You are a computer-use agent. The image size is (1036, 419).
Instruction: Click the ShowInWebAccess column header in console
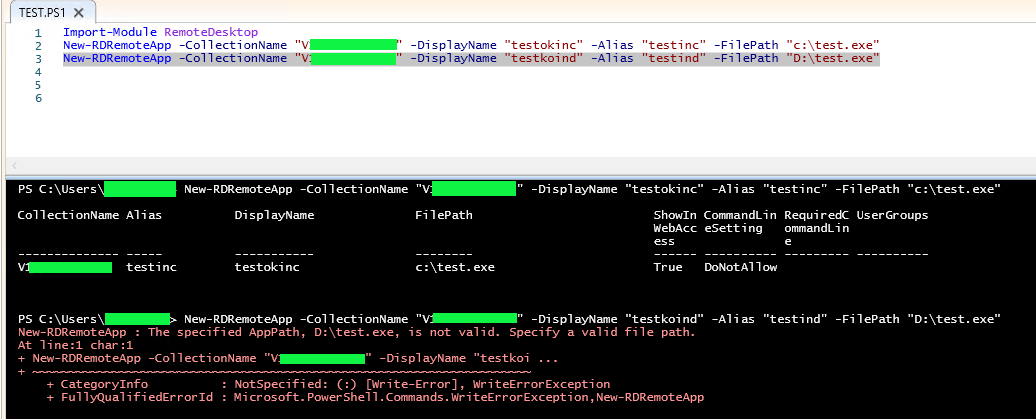675,228
